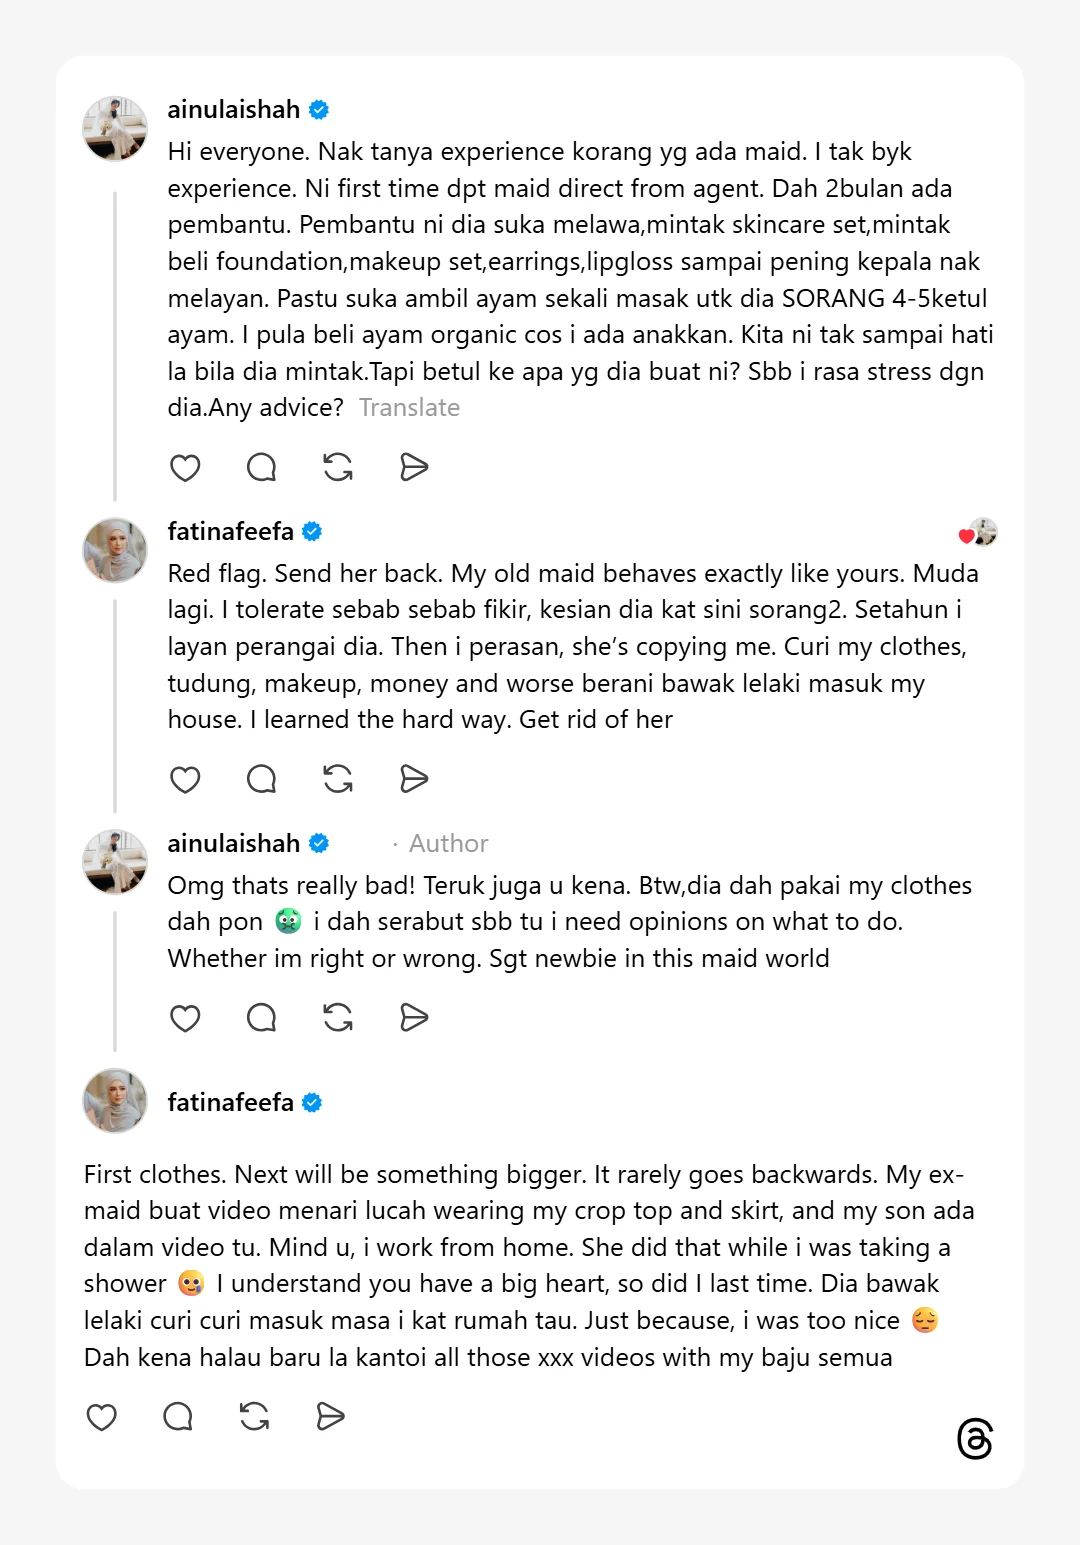
Task: Like fatinafeefa's 'Red flag' reply
Action: pyautogui.click(x=185, y=779)
